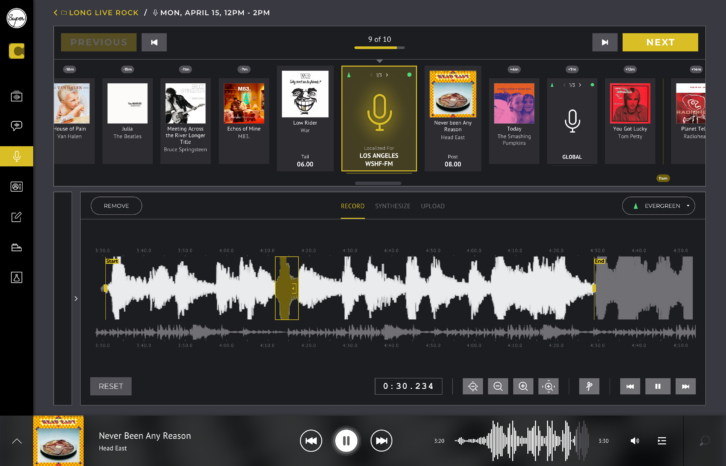The height and width of the screenshot is (466, 726).
Task: Switch to the Record tab
Action: [352, 206]
